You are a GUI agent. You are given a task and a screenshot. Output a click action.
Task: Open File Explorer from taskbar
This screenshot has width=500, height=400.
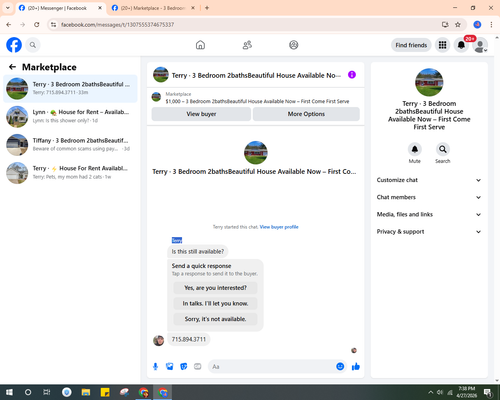tap(86, 392)
